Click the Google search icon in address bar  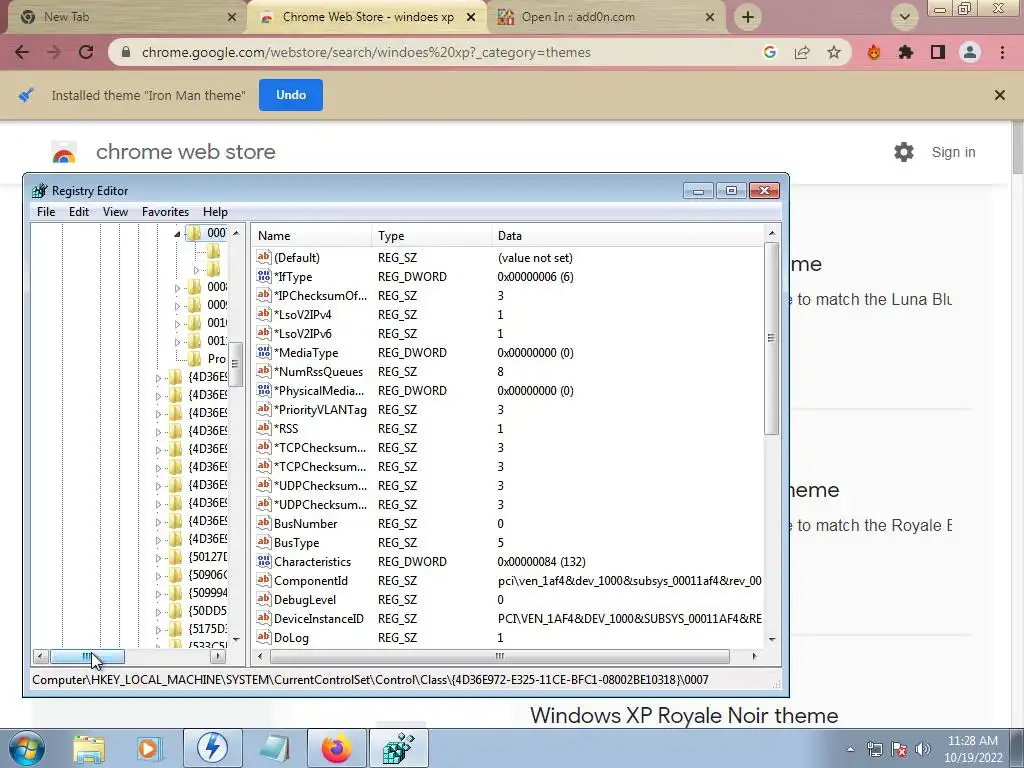pyautogui.click(x=770, y=52)
